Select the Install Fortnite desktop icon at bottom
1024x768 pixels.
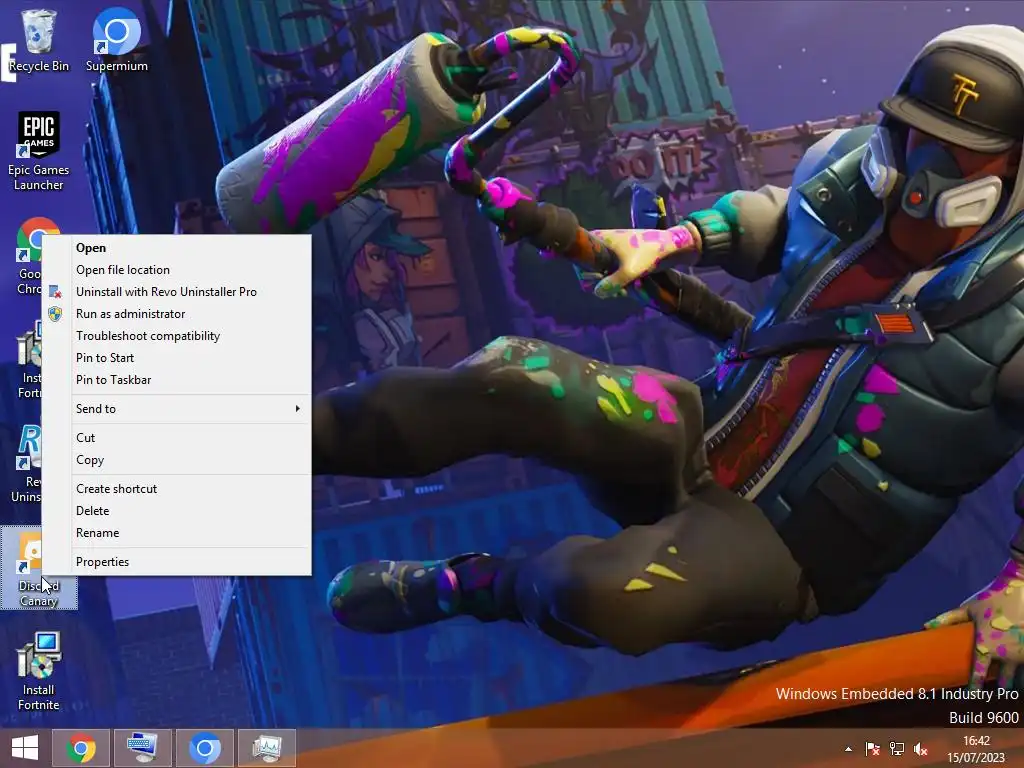pyautogui.click(x=39, y=671)
